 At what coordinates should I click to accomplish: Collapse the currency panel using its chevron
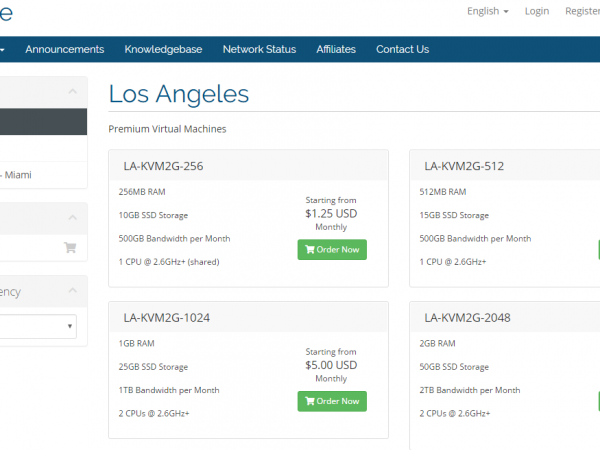[73, 291]
